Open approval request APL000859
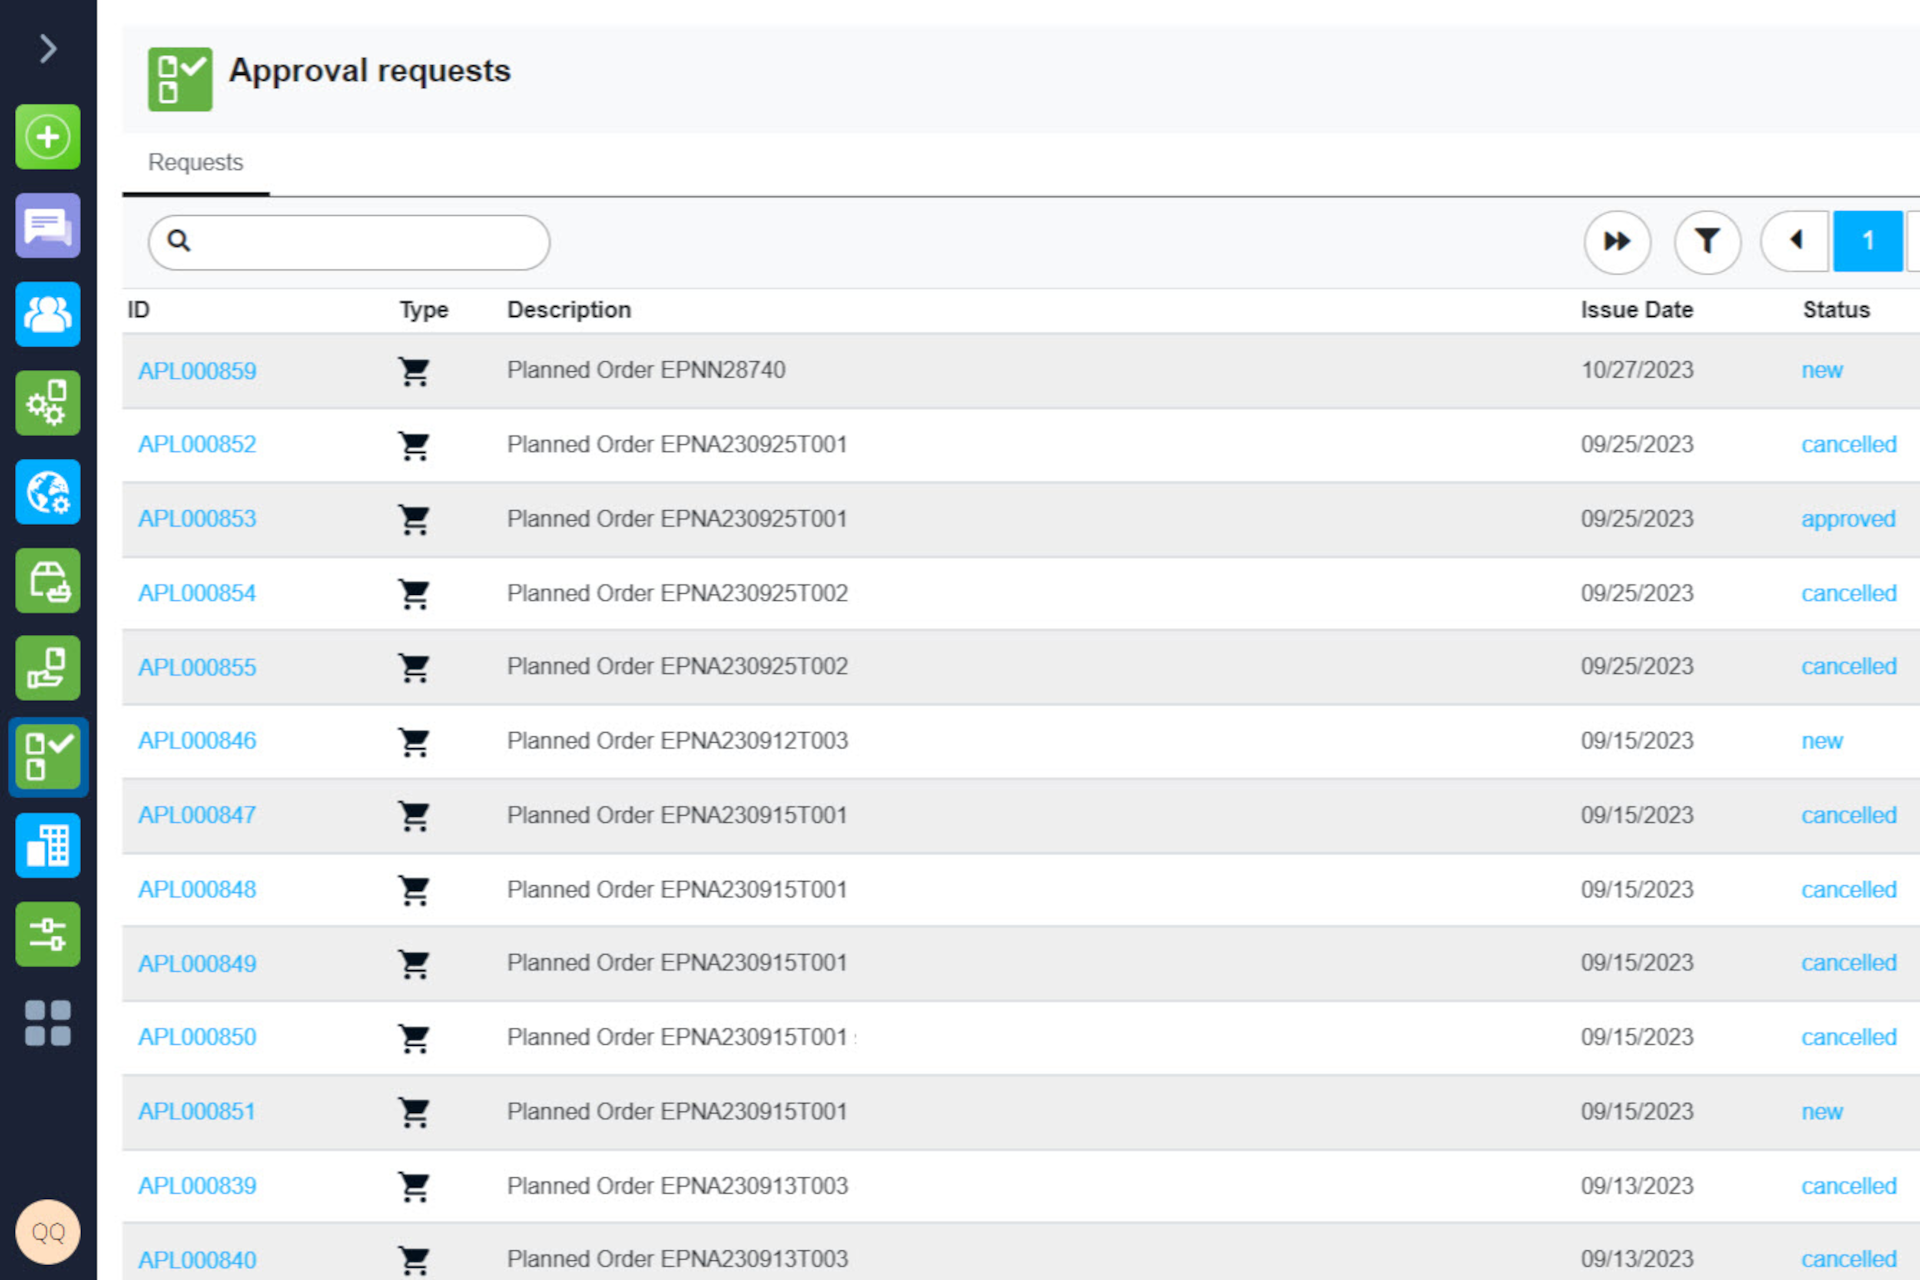The width and height of the screenshot is (1920, 1280). (196, 370)
